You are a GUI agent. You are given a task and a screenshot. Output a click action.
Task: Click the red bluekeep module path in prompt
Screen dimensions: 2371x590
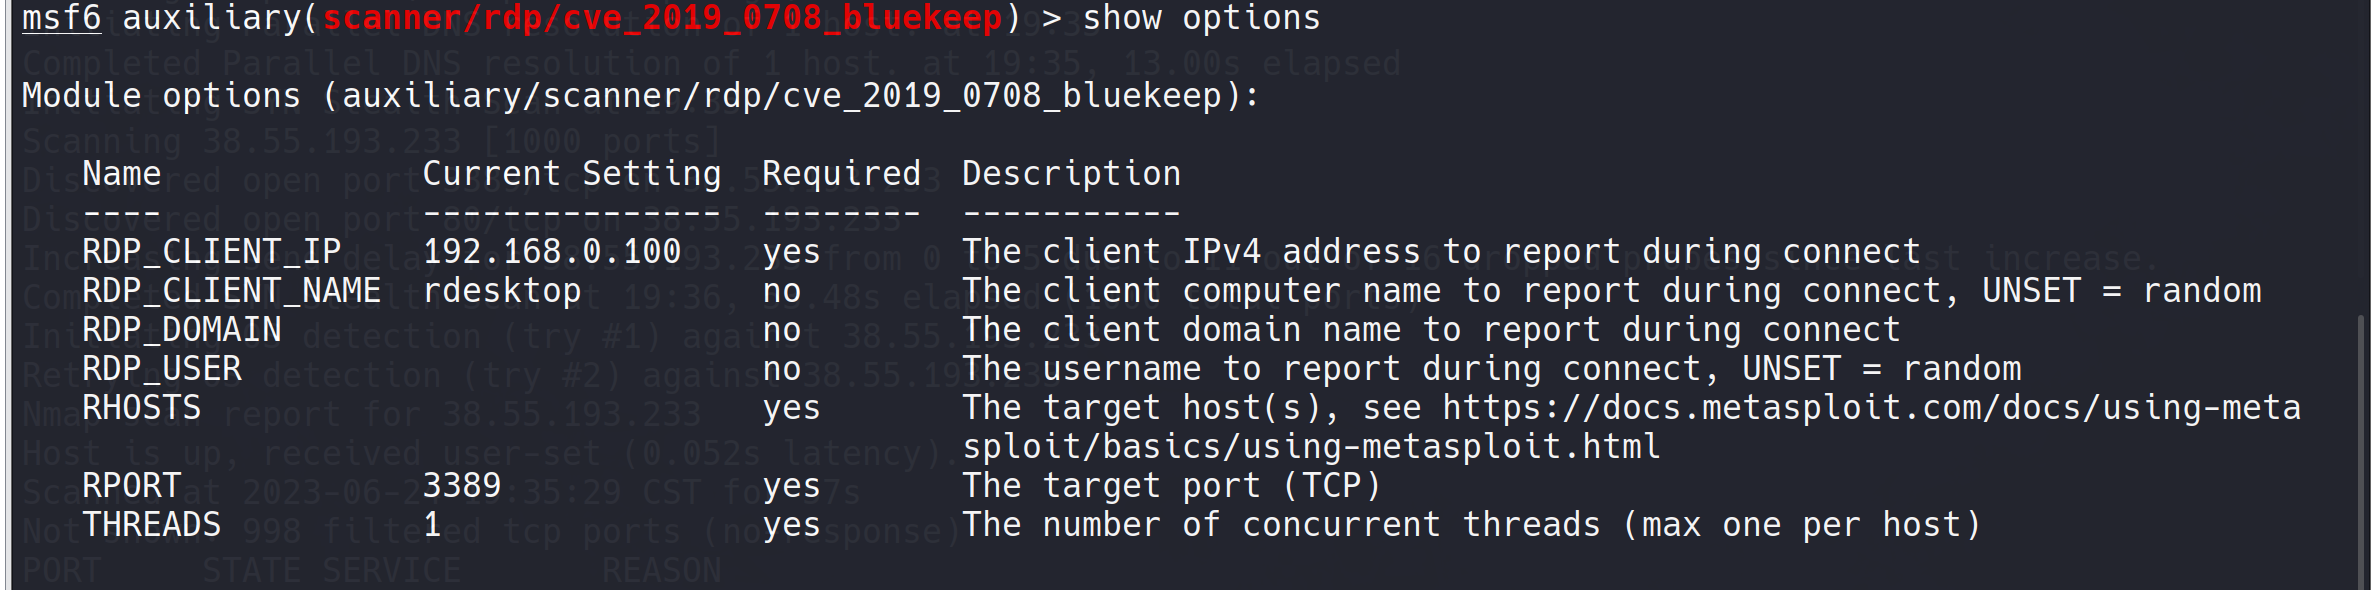(662, 18)
